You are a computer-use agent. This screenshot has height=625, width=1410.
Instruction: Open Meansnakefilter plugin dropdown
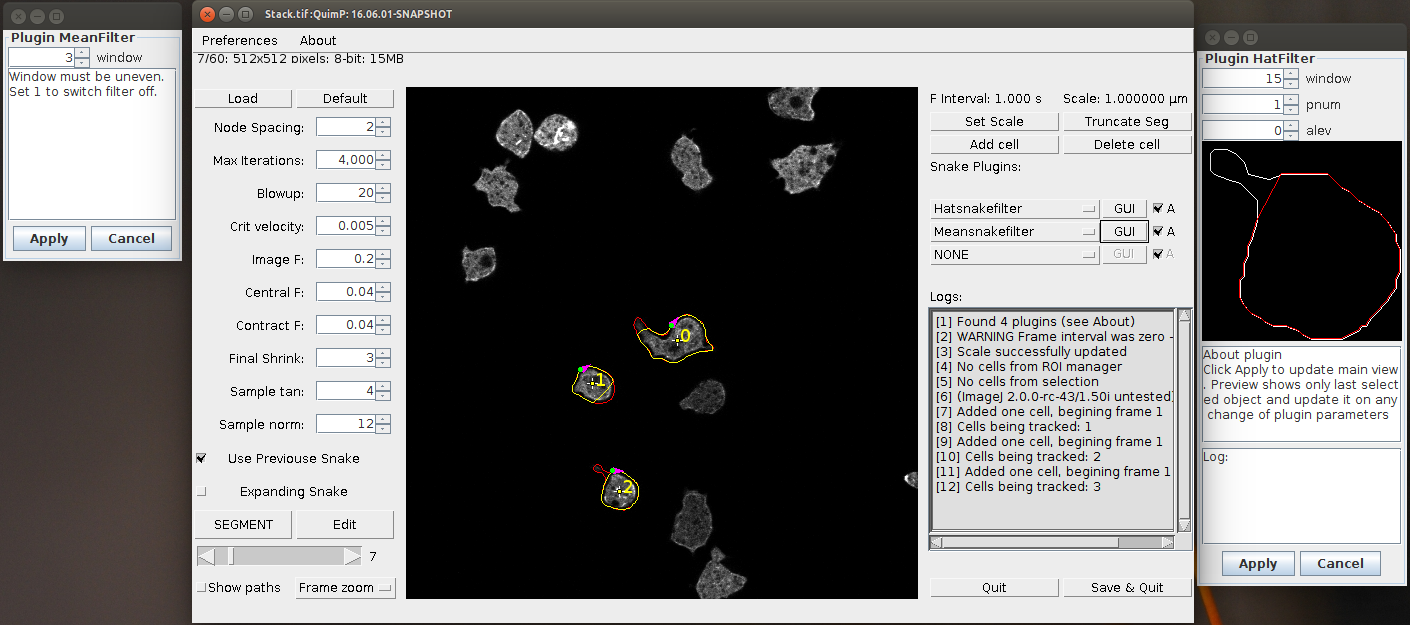click(x=1014, y=232)
